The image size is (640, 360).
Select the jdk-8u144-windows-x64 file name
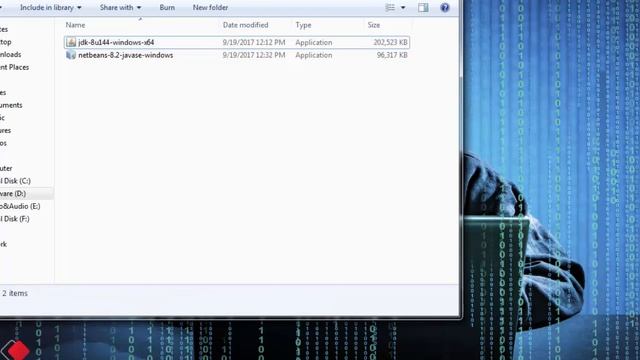(116, 42)
